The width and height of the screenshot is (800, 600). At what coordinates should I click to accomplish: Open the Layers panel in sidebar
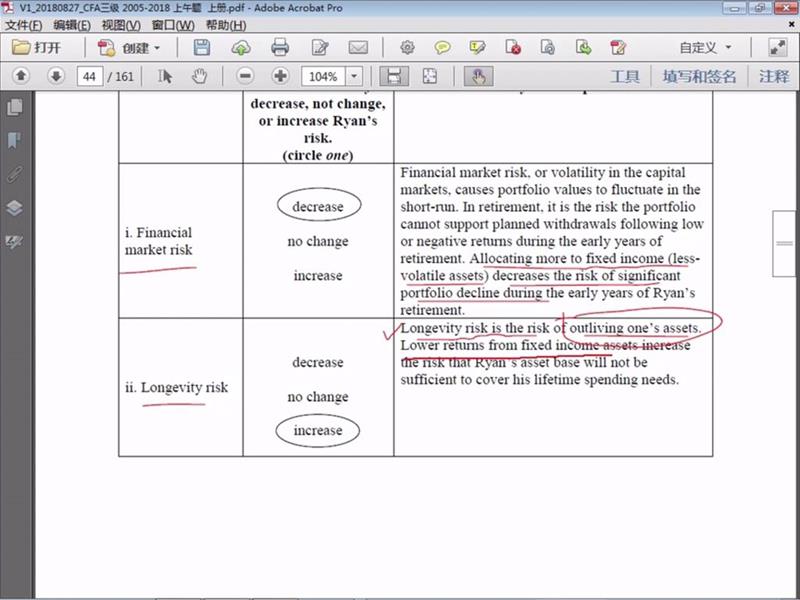pyautogui.click(x=14, y=208)
